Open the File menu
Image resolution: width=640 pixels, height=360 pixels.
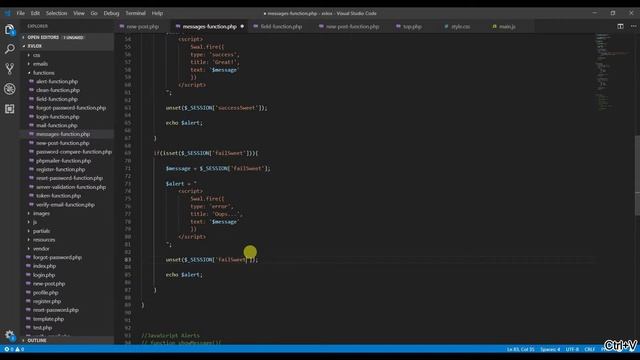tap(20, 13)
